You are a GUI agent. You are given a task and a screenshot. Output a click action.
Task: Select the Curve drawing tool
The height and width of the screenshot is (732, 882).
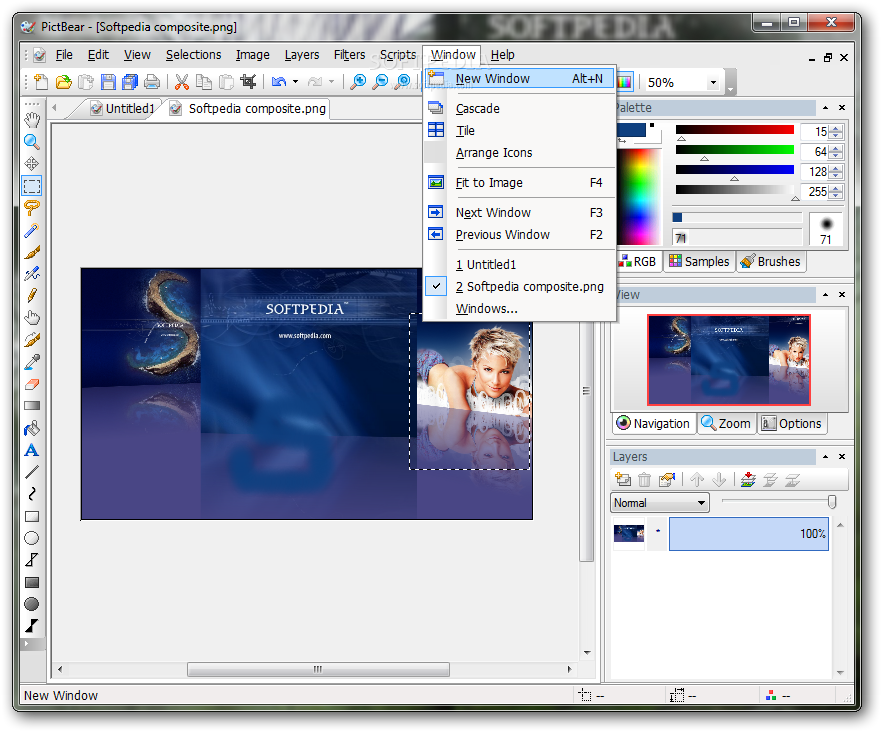(32, 494)
